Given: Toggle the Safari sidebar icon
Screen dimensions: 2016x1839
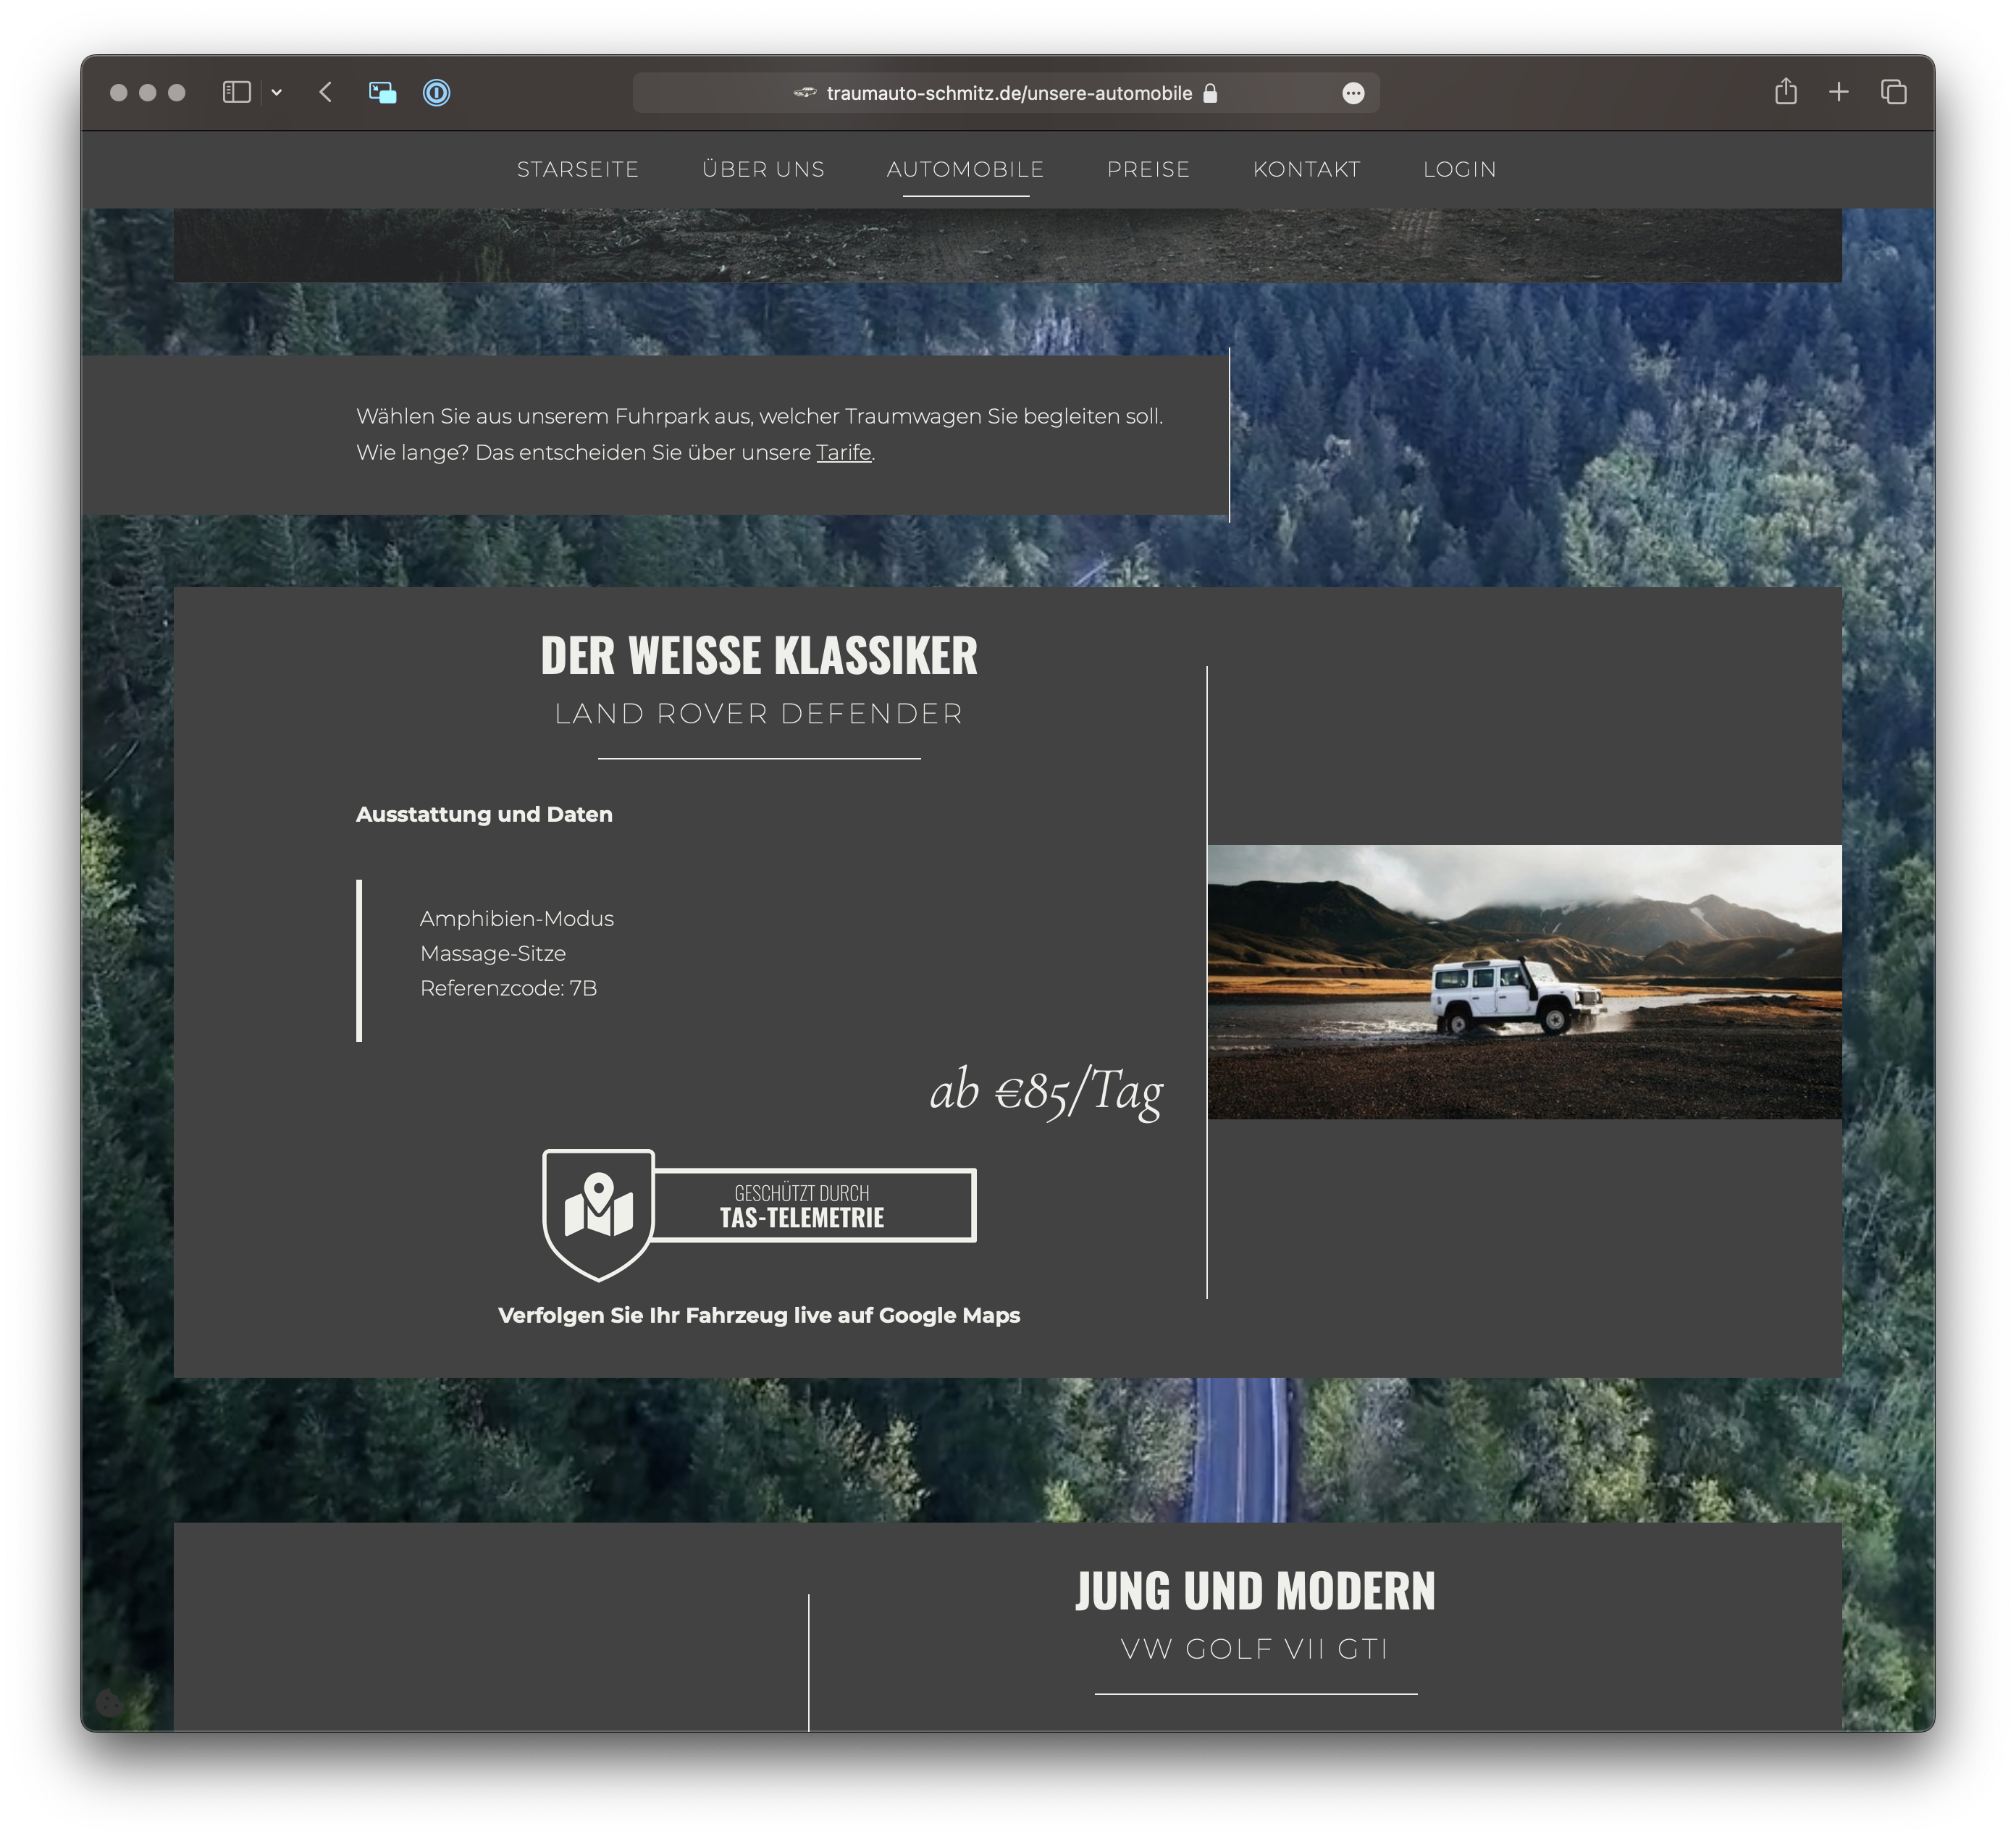Looking at the screenshot, I should (236, 93).
